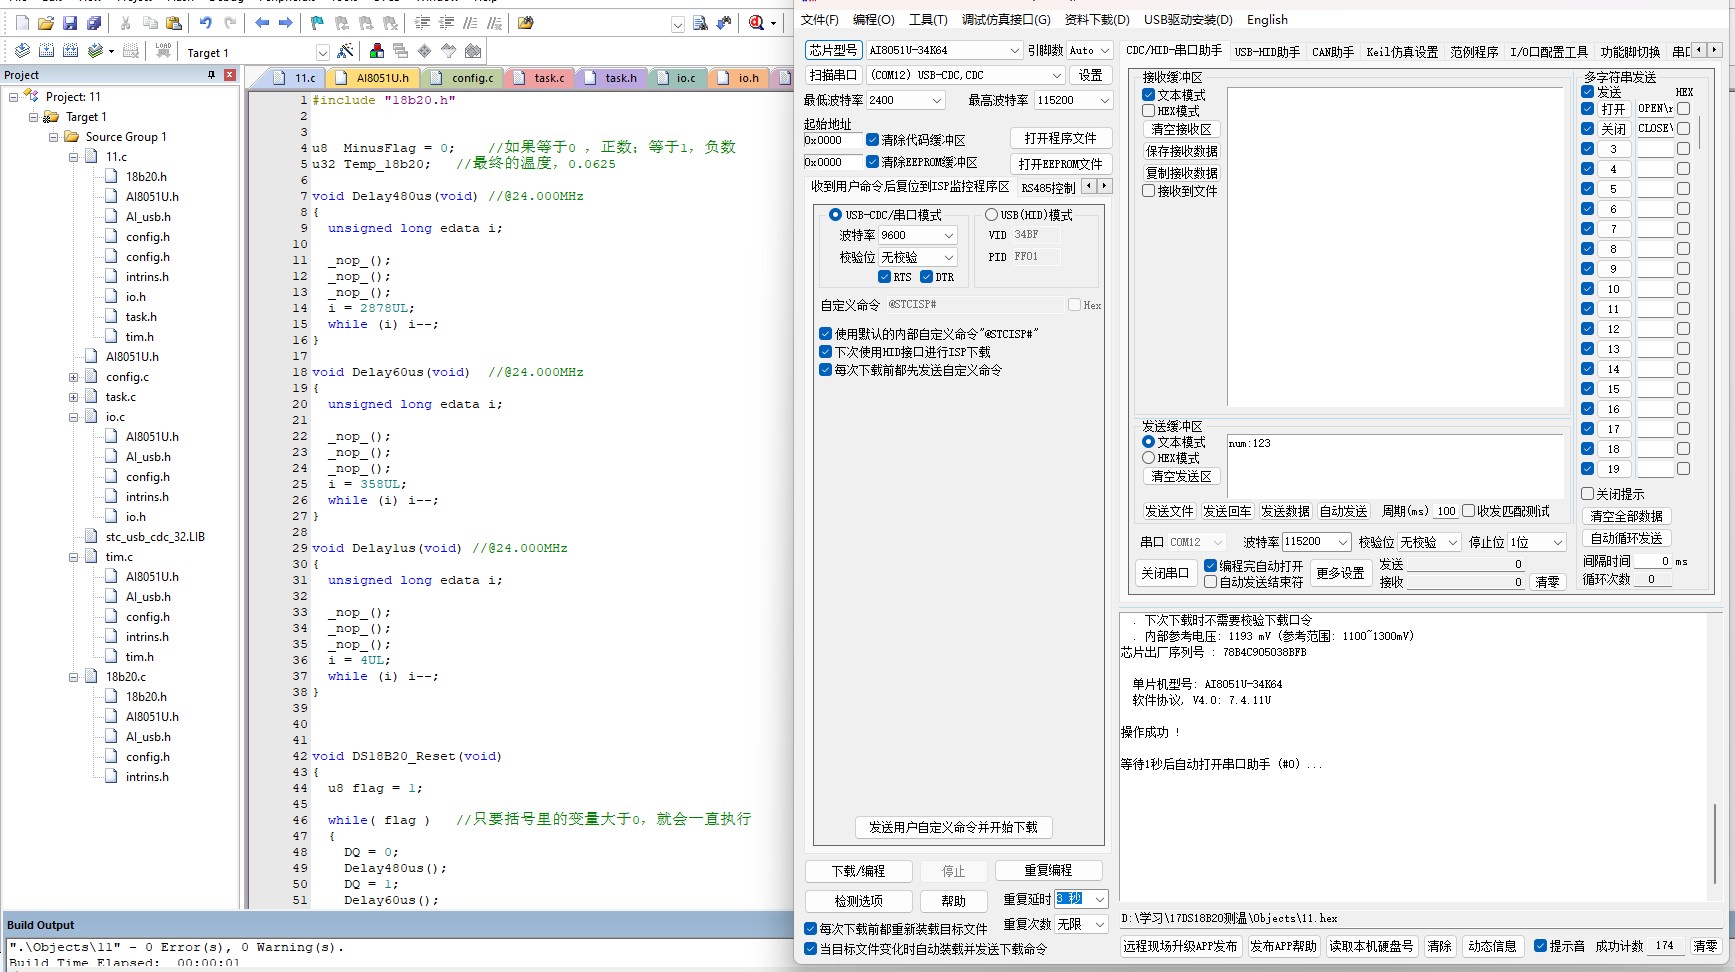
Task: Click the New file icon in Keil toolbar
Action: click(x=22, y=23)
